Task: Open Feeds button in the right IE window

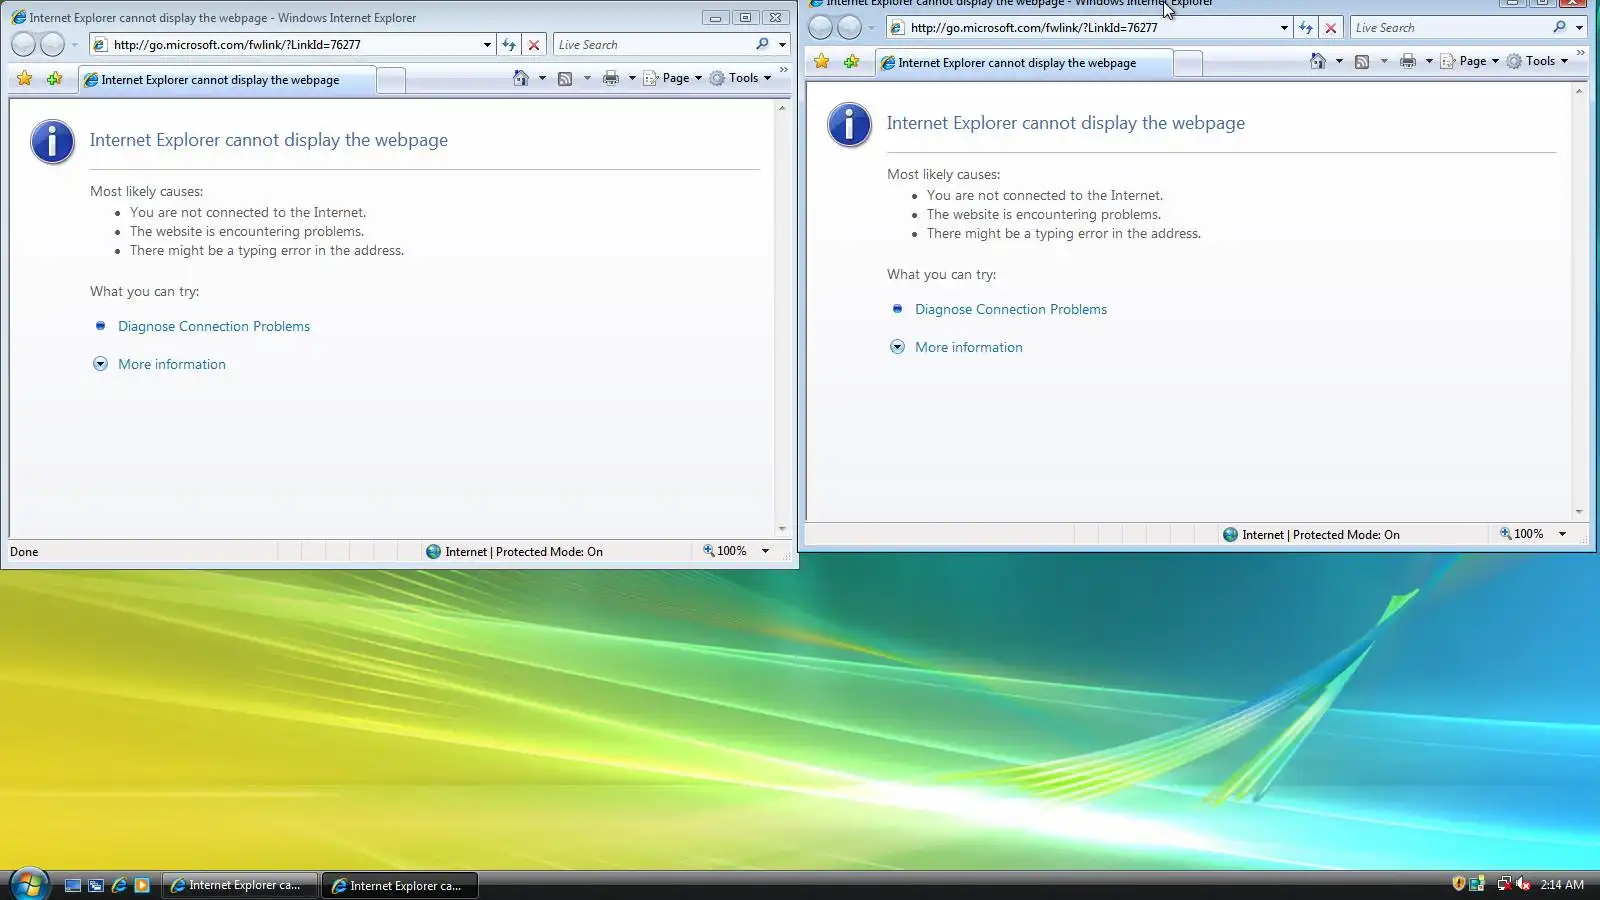Action: pos(1362,61)
